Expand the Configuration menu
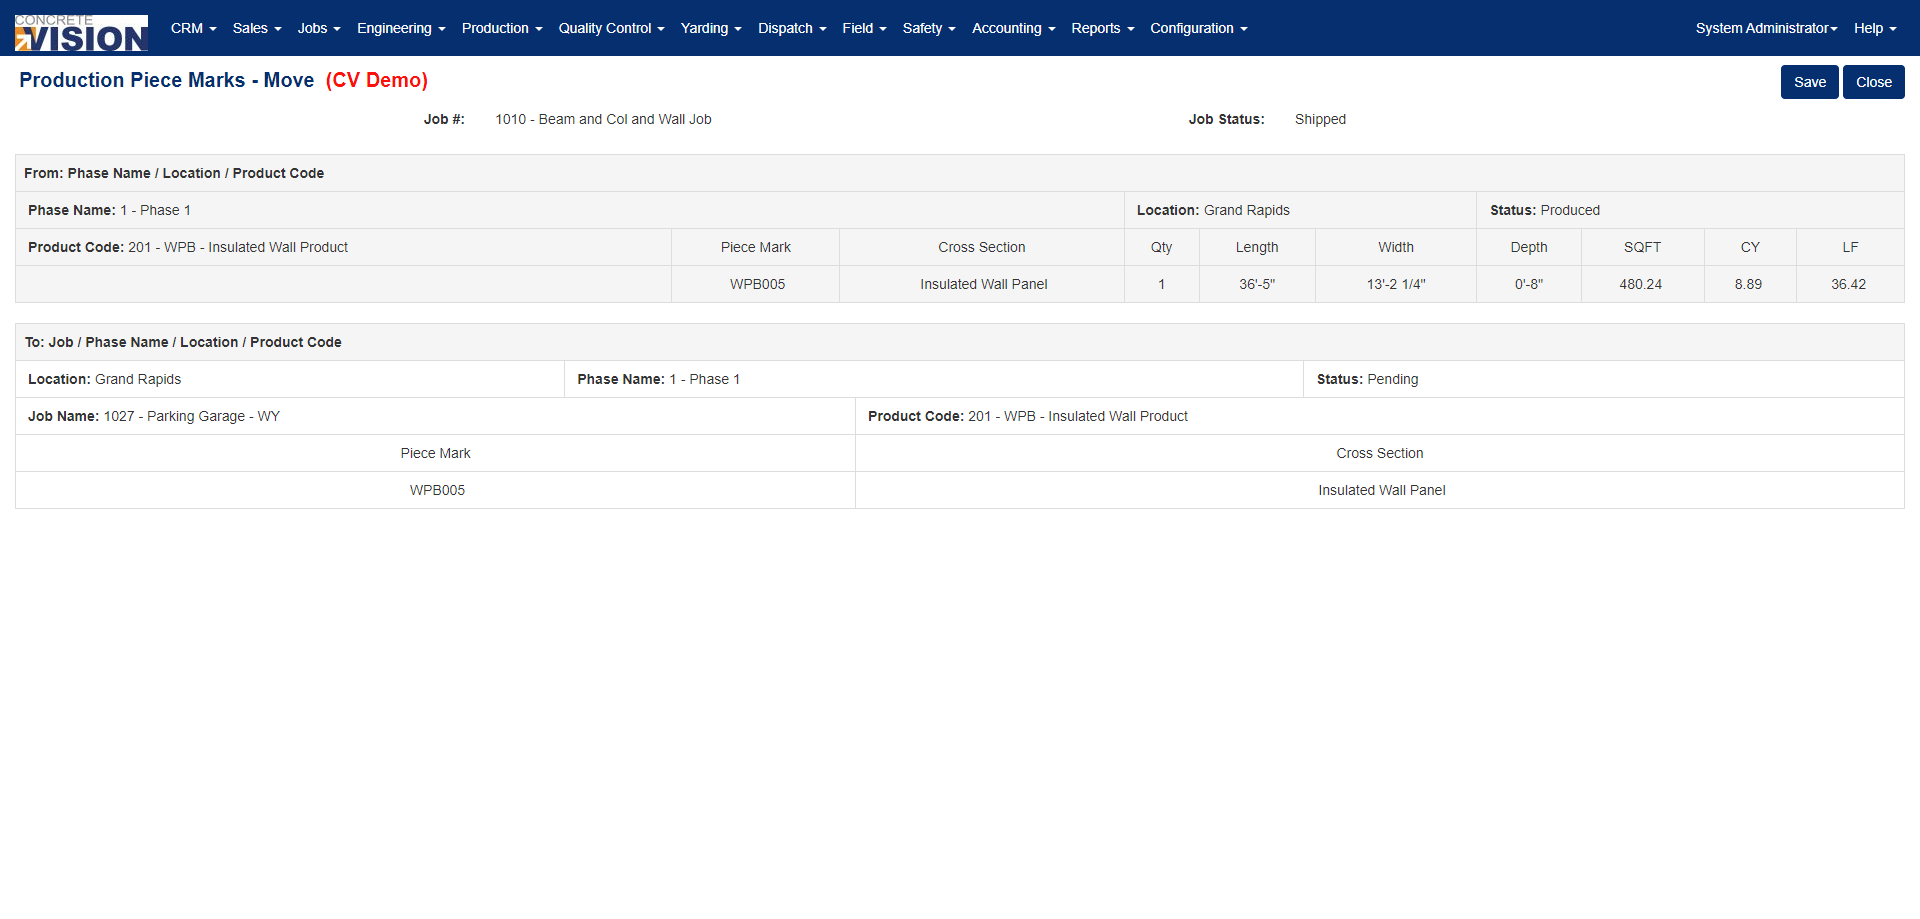The height and width of the screenshot is (919, 1920). (1199, 28)
